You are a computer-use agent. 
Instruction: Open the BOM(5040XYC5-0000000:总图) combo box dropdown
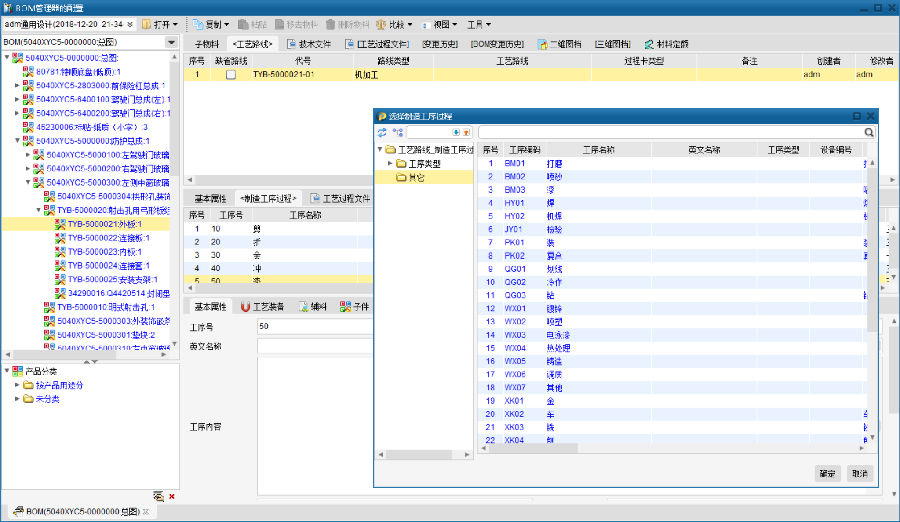pyautogui.click(x=171, y=42)
